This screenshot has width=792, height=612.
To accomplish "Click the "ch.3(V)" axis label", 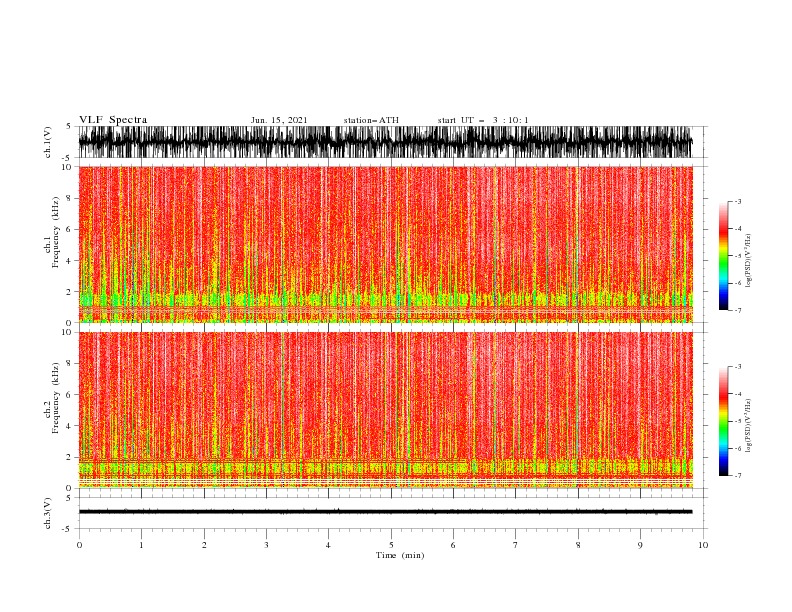I will click(x=48, y=513).
